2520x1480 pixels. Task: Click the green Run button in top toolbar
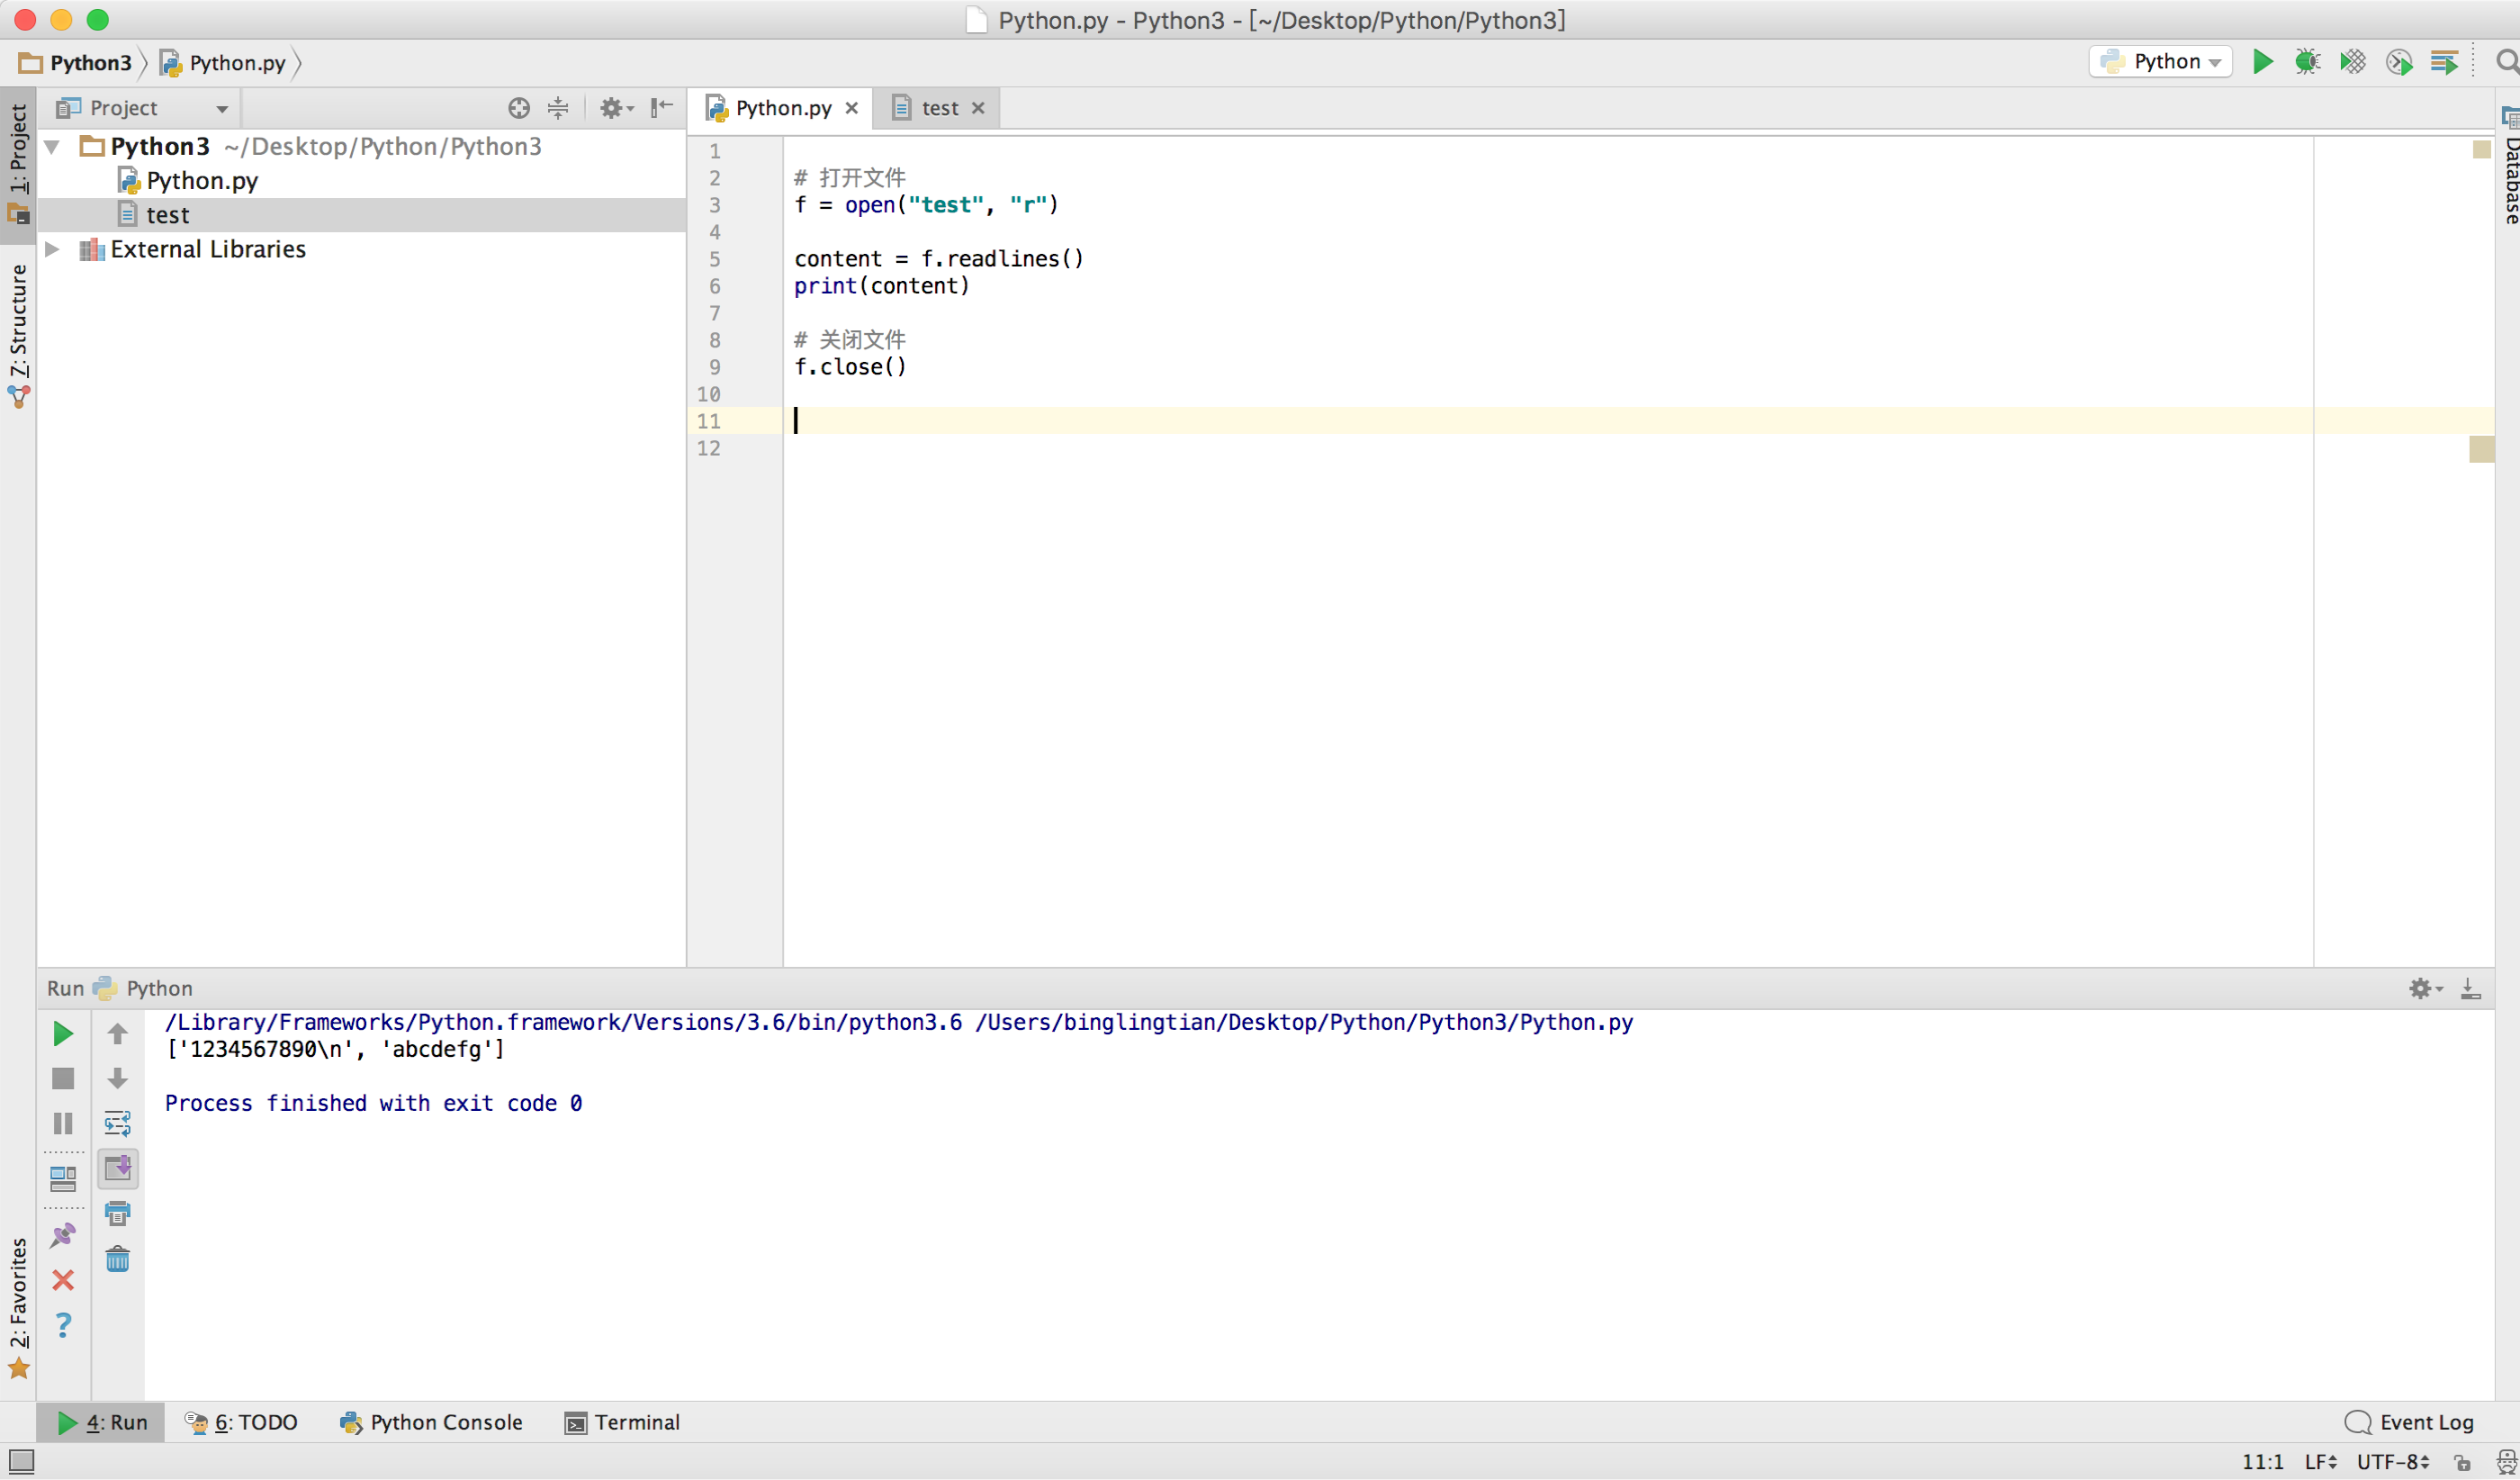point(2262,62)
